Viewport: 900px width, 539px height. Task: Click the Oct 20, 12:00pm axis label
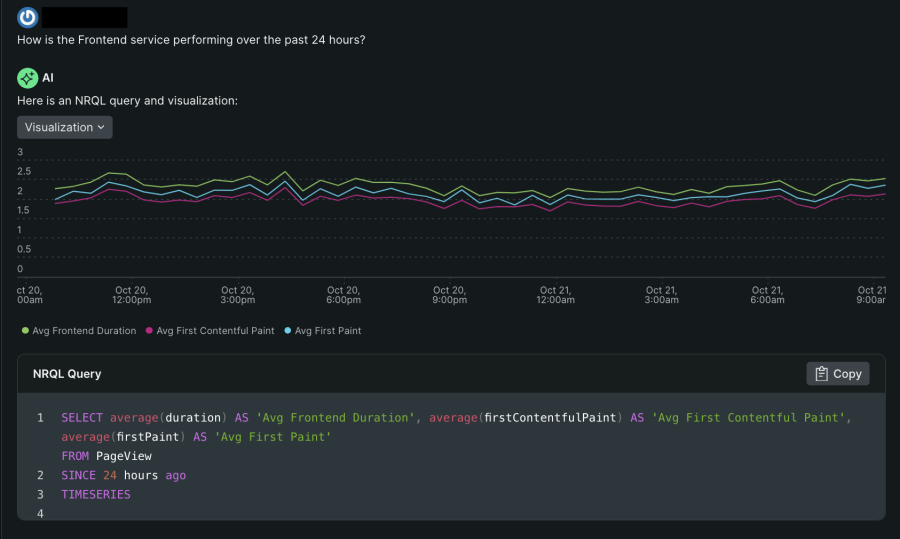point(132,295)
